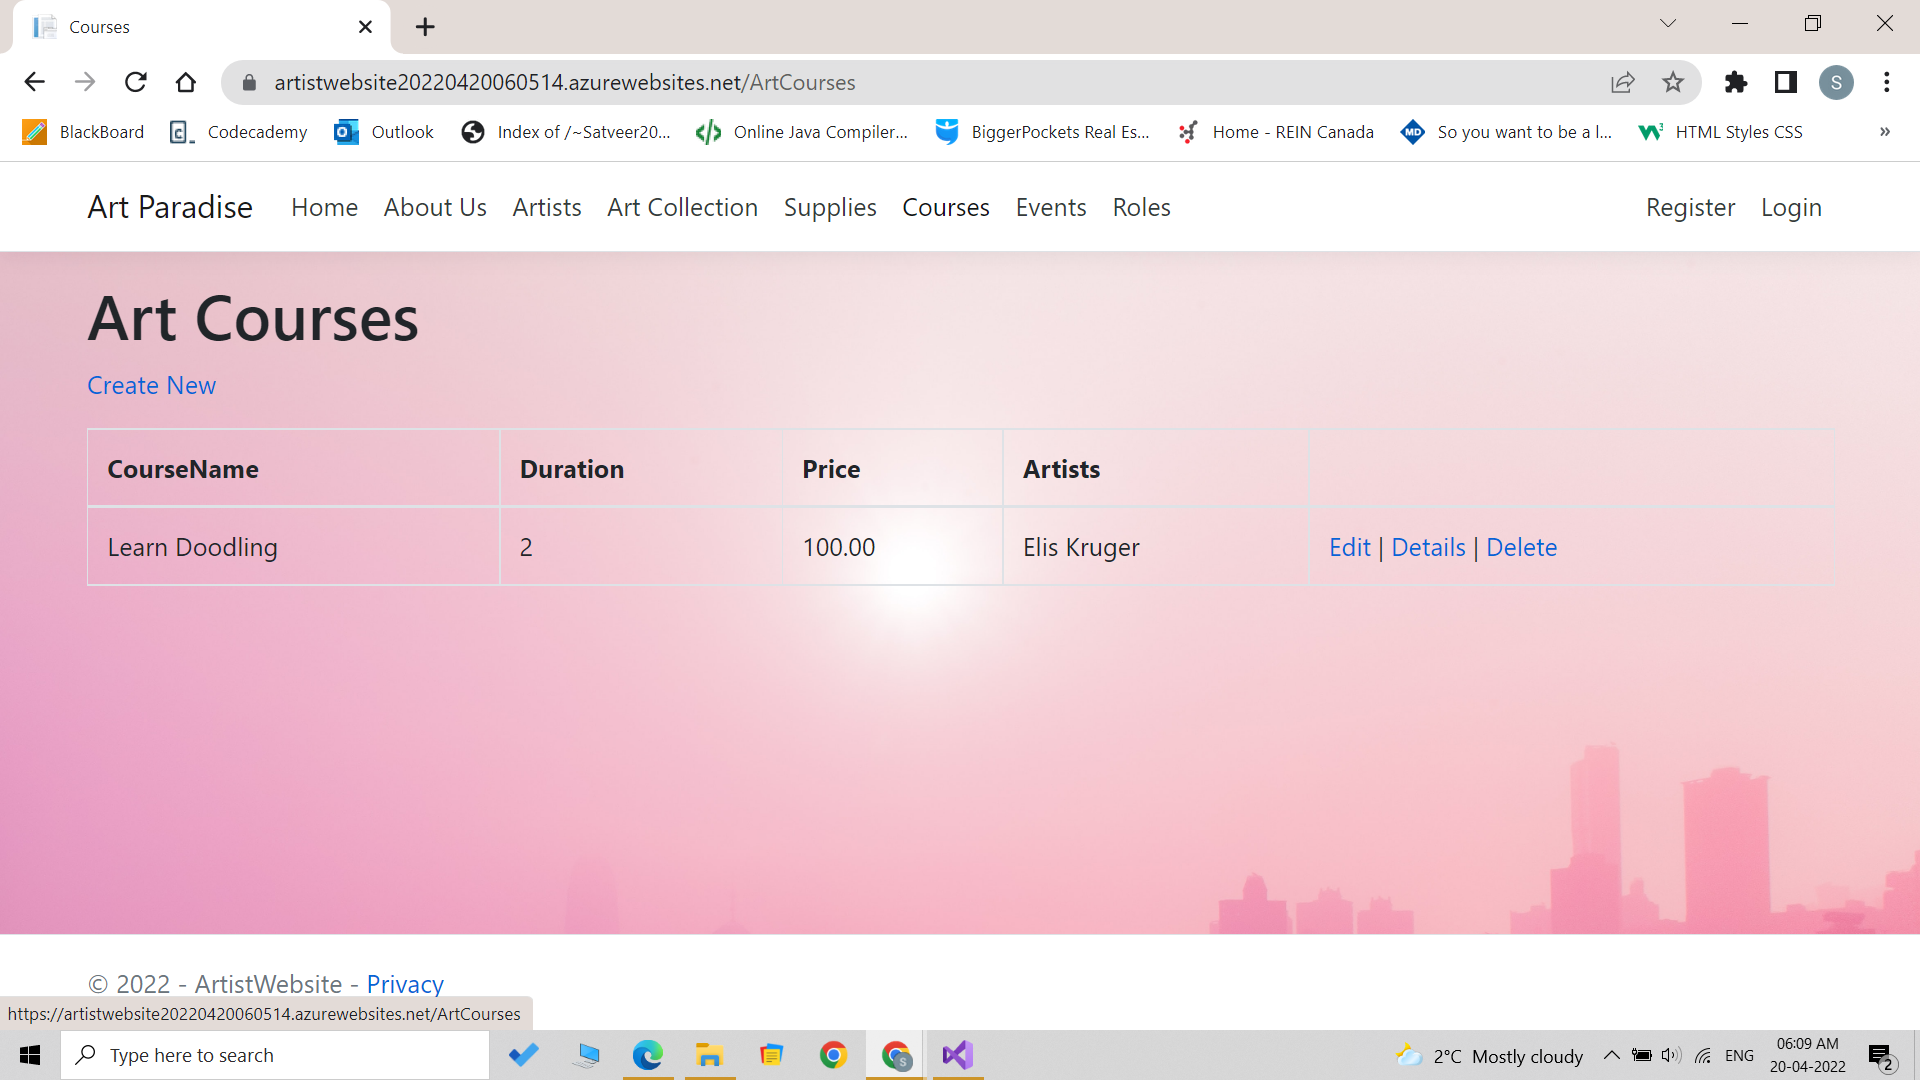Click the browser forward arrow
The height and width of the screenshot is (1080, 1920).
tap(85, 82)
